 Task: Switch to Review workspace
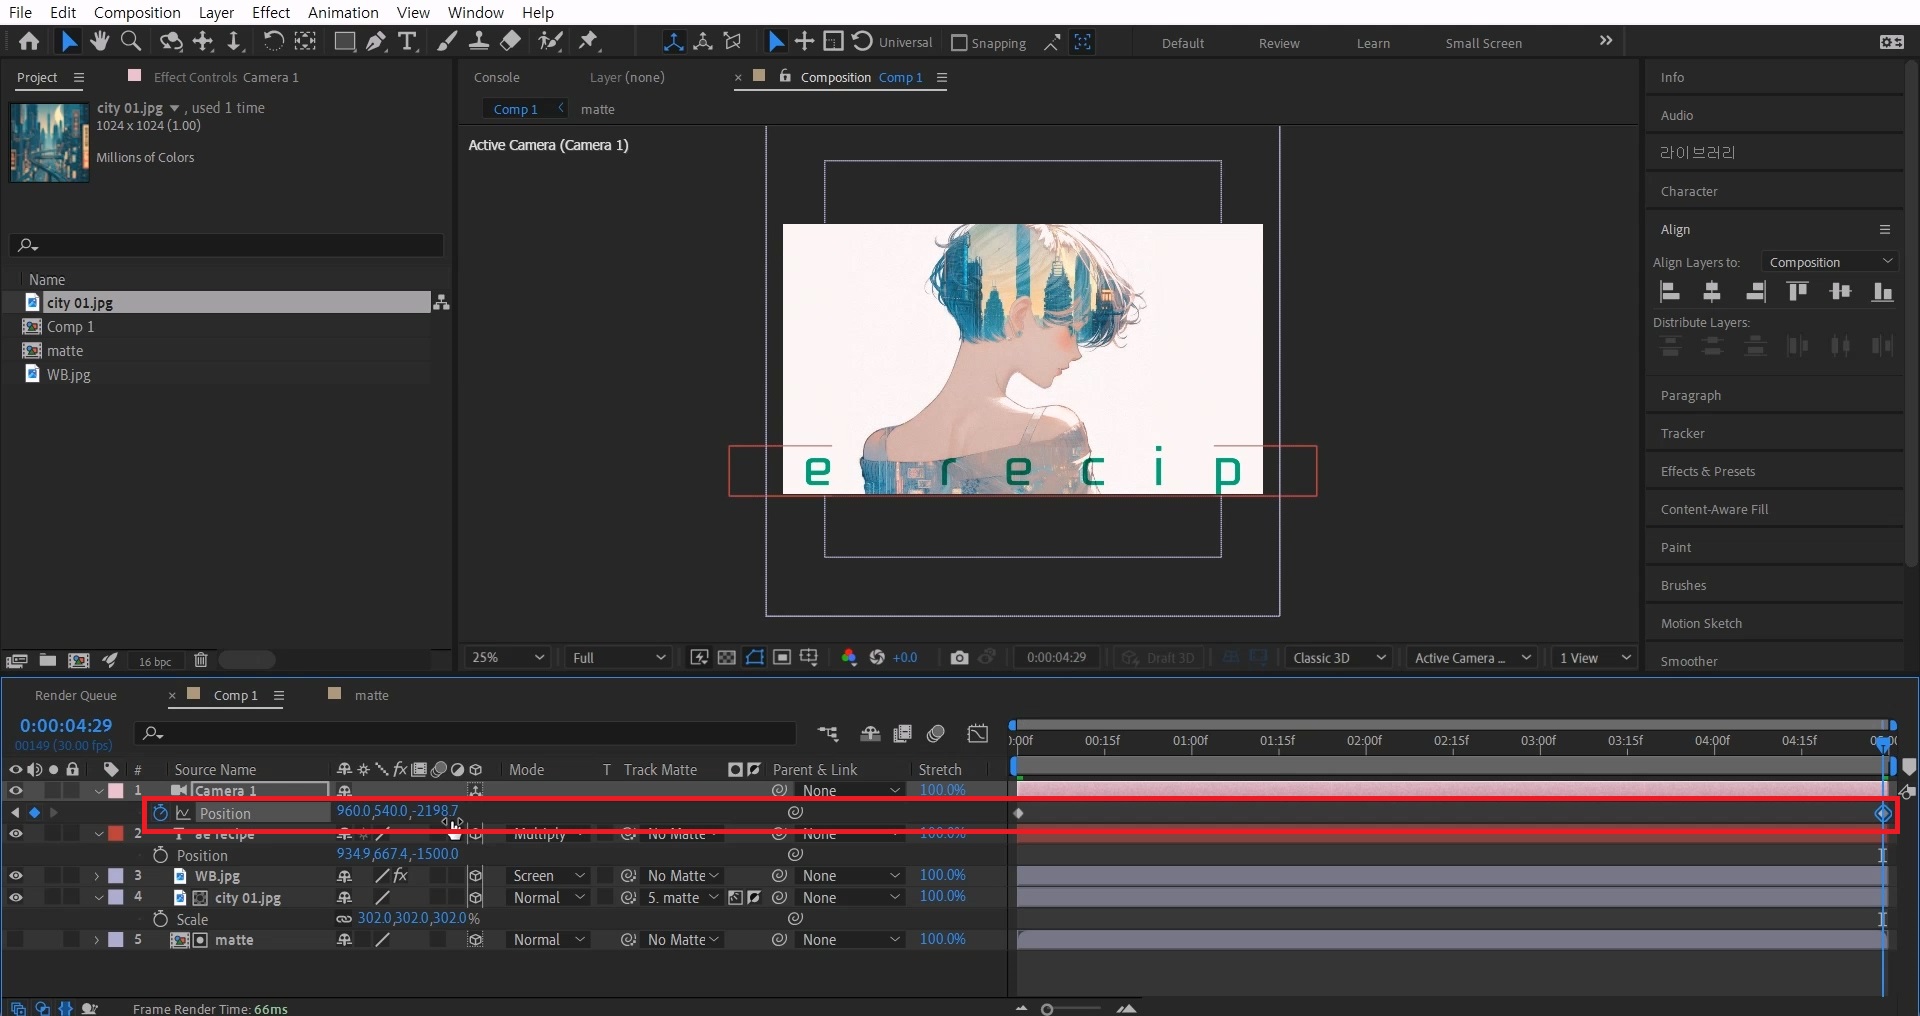coord(1279,43)
